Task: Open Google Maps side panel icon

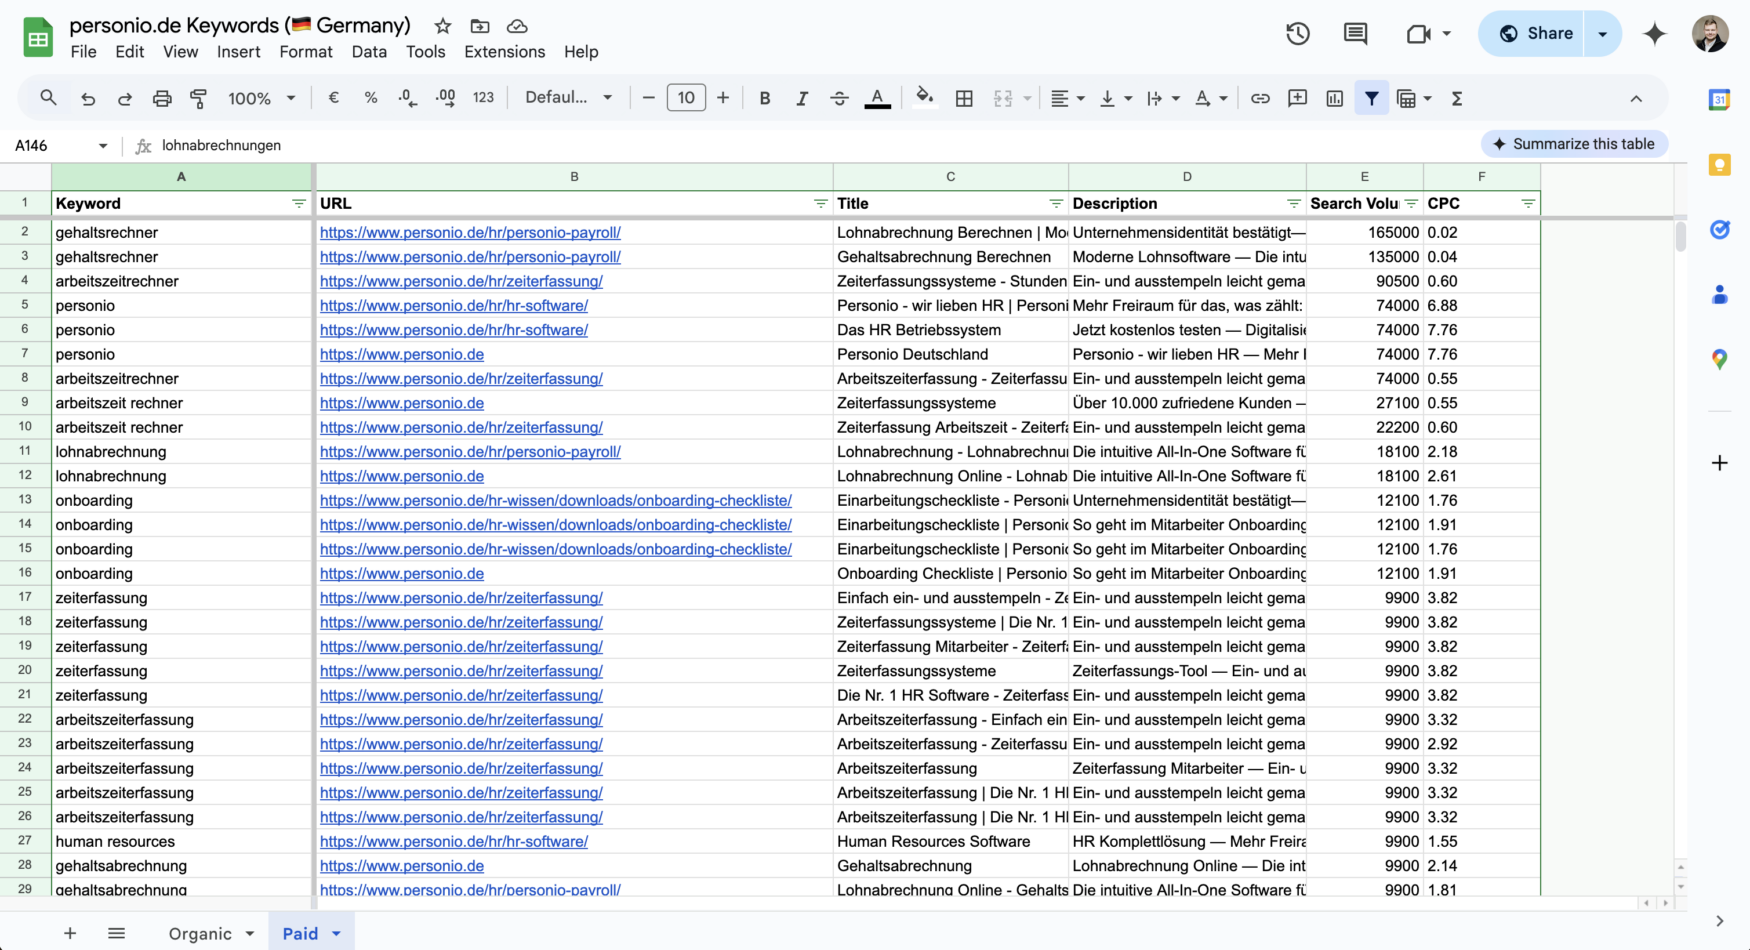Action: tap(1719, 359)
